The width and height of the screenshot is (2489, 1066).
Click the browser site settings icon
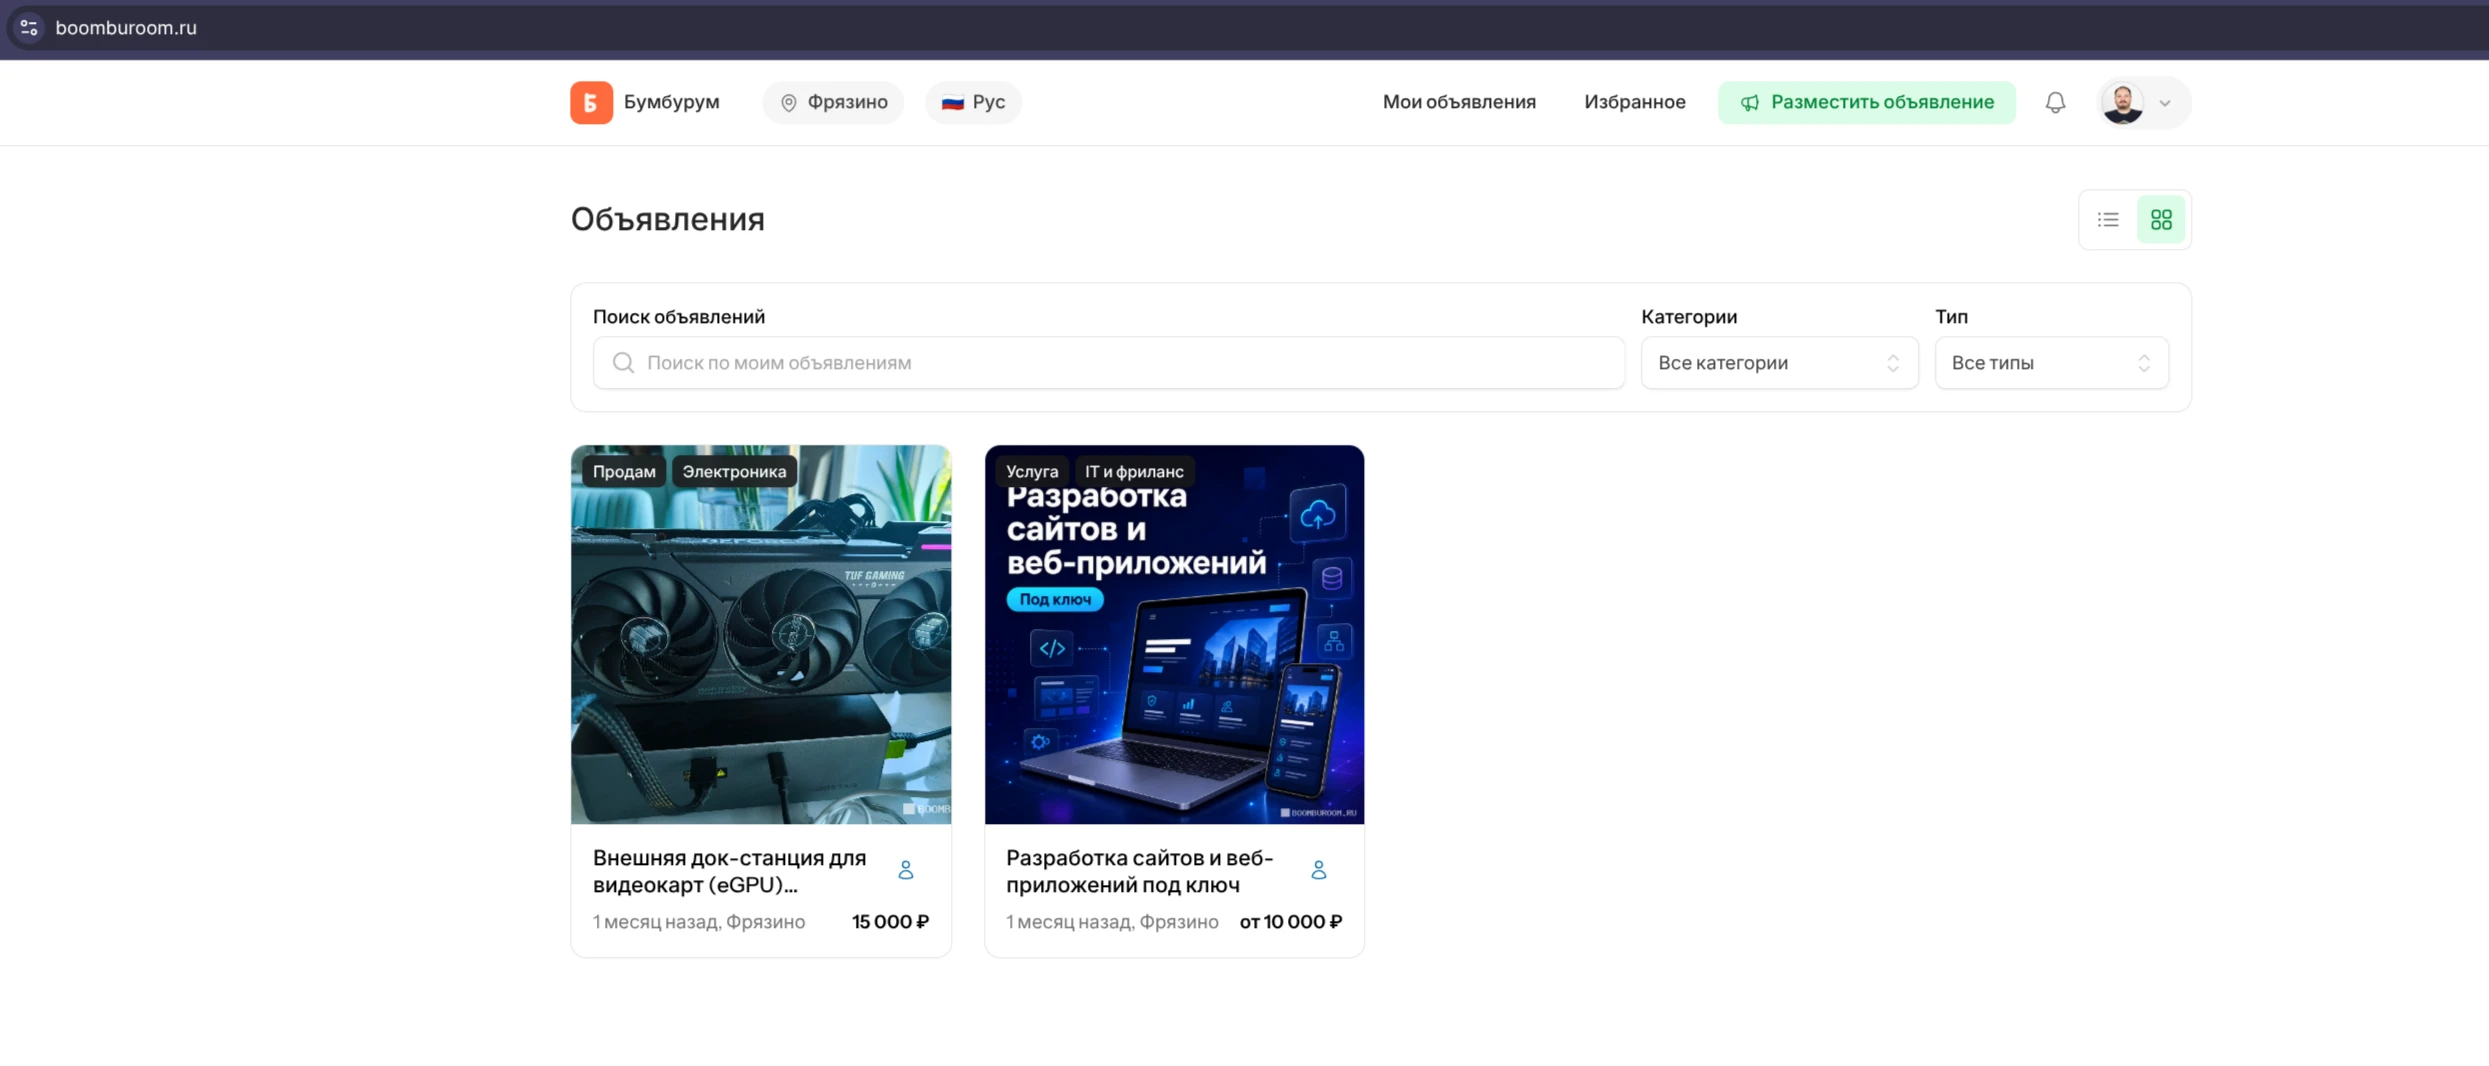[29, 28]
